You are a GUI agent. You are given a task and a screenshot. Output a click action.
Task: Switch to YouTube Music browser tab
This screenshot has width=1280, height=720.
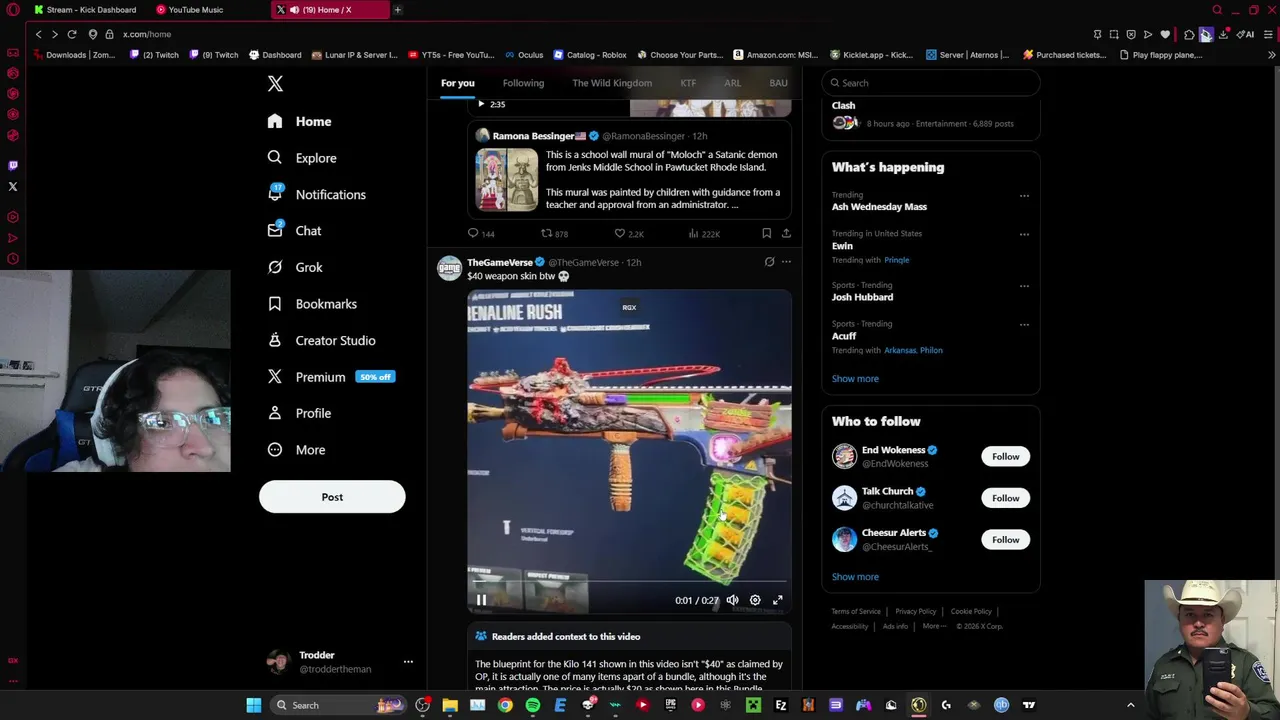pos(196,10)
